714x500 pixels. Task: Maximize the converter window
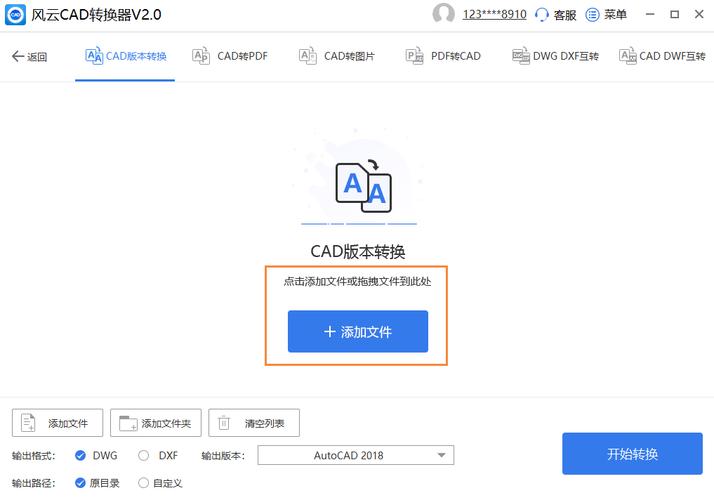(x=675, y=15)
